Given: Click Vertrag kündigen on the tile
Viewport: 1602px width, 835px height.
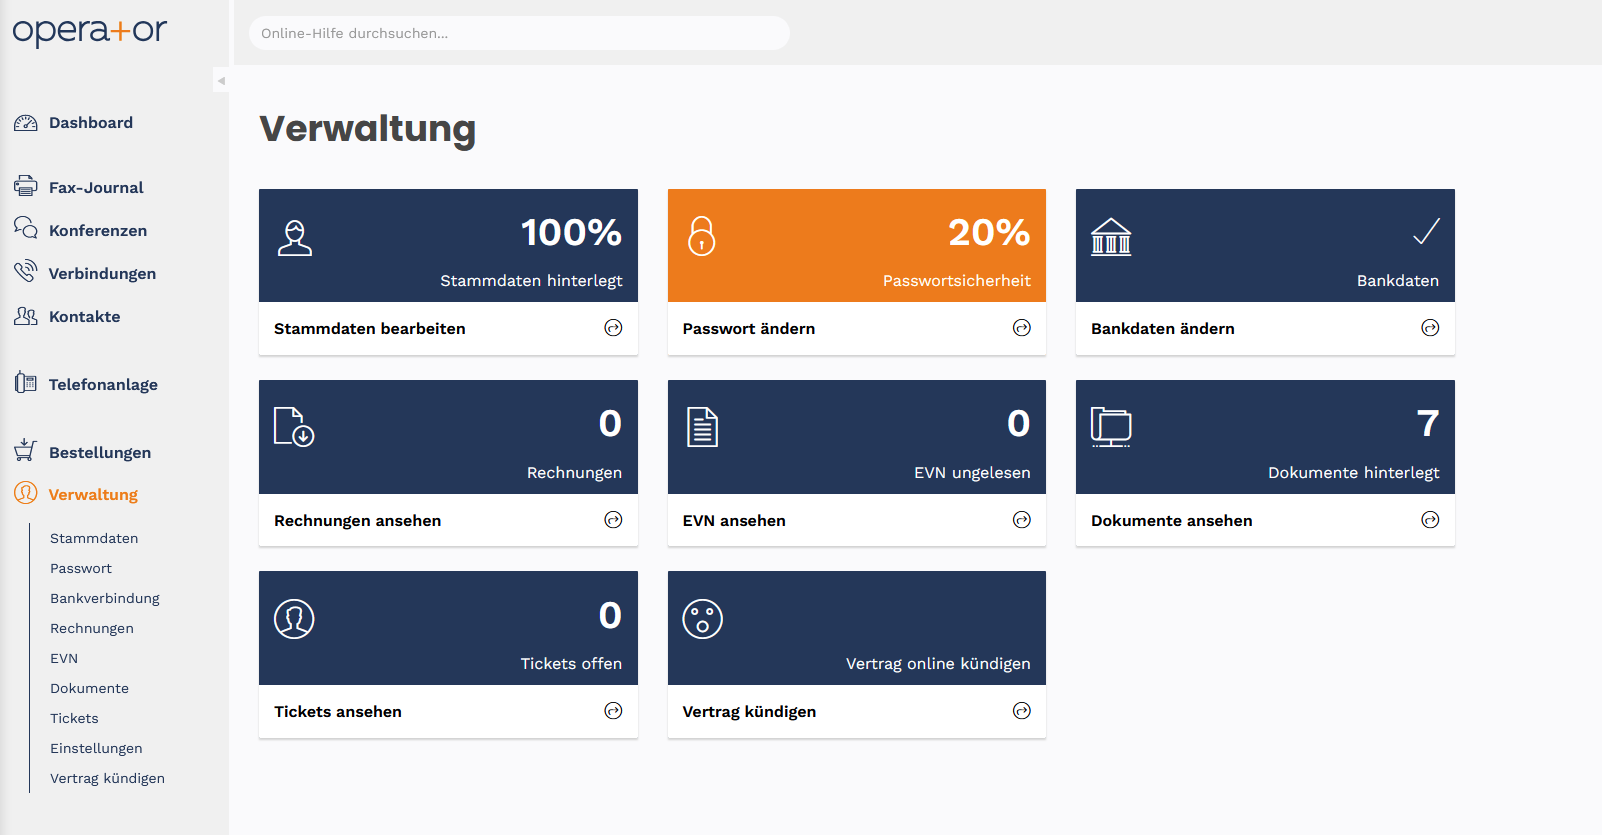Looking at the screenshot, I should click(x=749, y=712).
